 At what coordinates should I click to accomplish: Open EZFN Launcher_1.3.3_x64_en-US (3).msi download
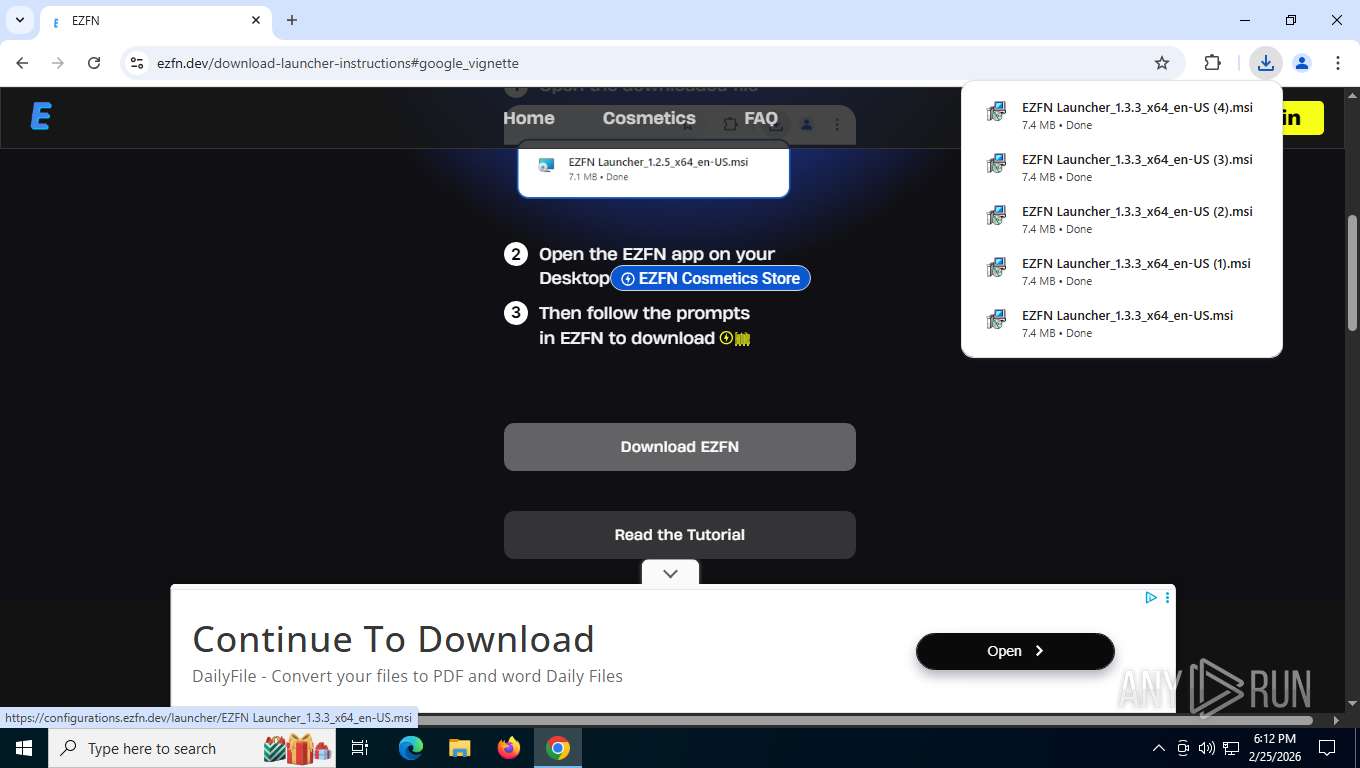(1122, 167)
